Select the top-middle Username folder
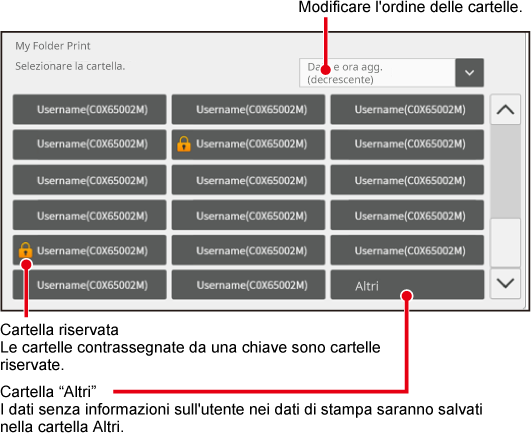This screenshot has width=531, height=433. (248, 109)
